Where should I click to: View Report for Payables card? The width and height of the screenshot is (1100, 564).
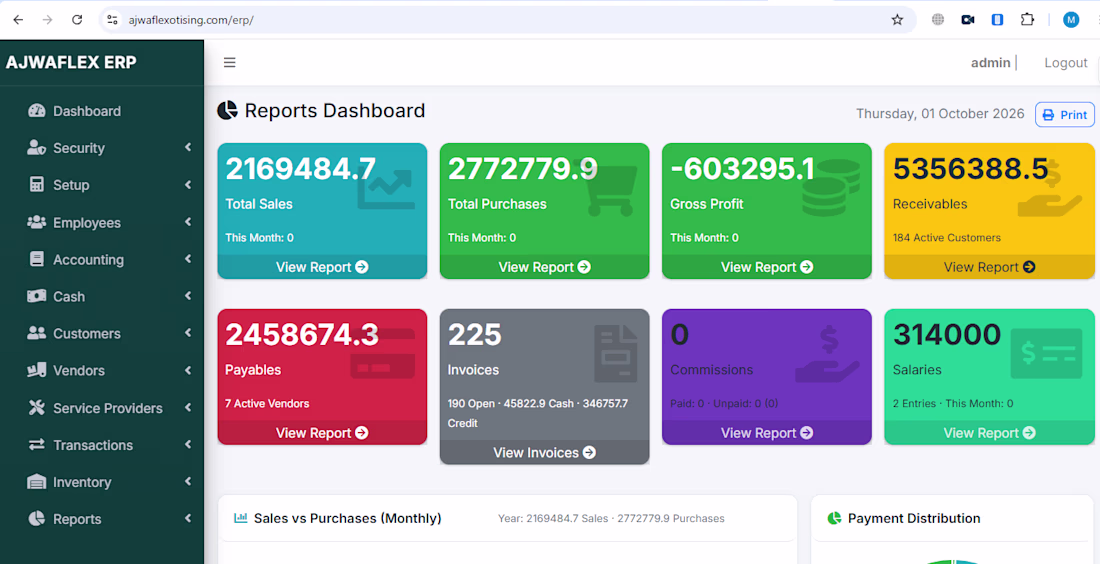[322, 432]
